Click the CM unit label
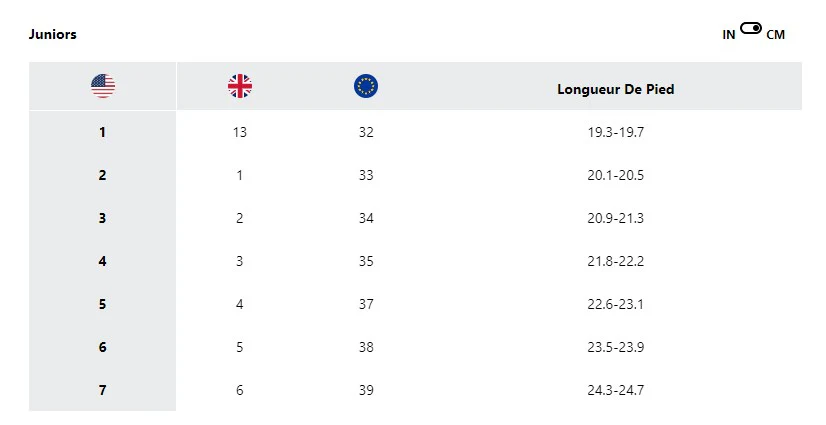The height and width of the screenshot is (425, 826). [x=775, y=35]
